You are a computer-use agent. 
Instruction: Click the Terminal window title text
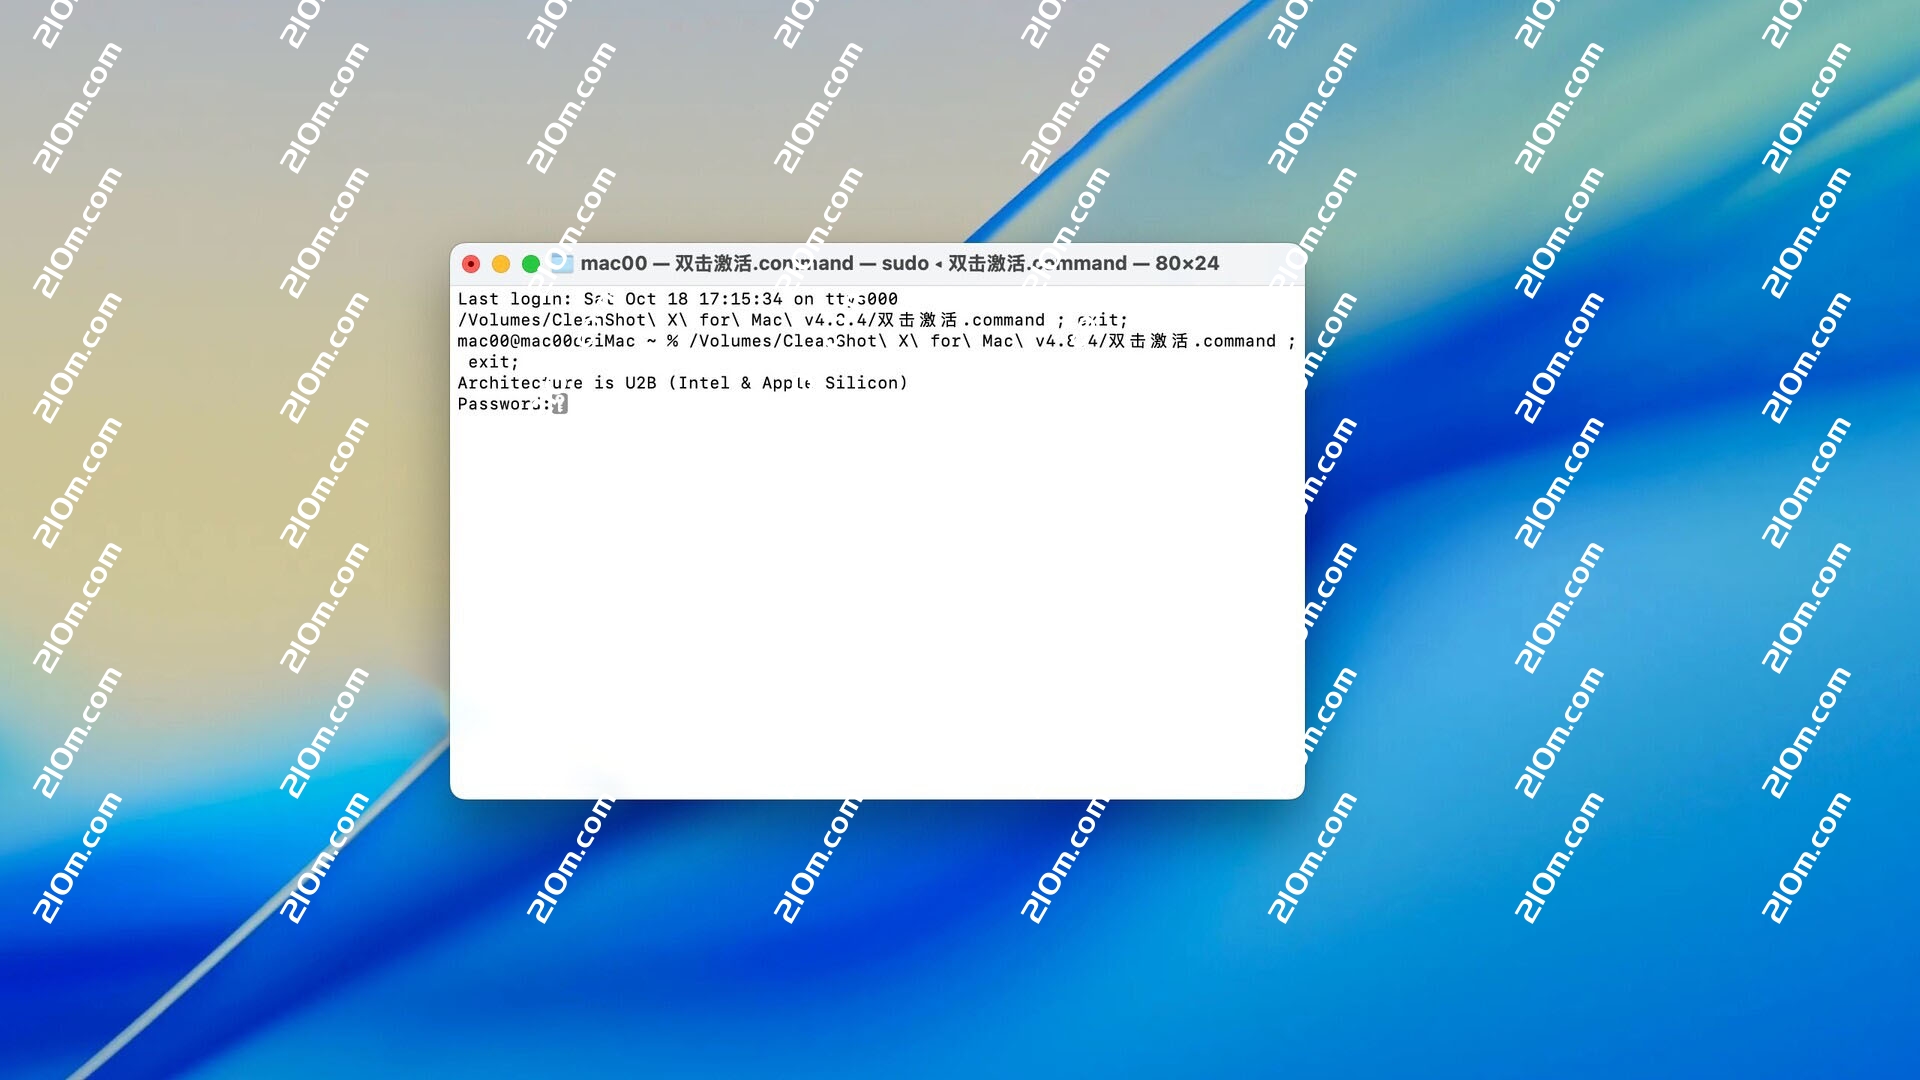click(x=898, y=263)
